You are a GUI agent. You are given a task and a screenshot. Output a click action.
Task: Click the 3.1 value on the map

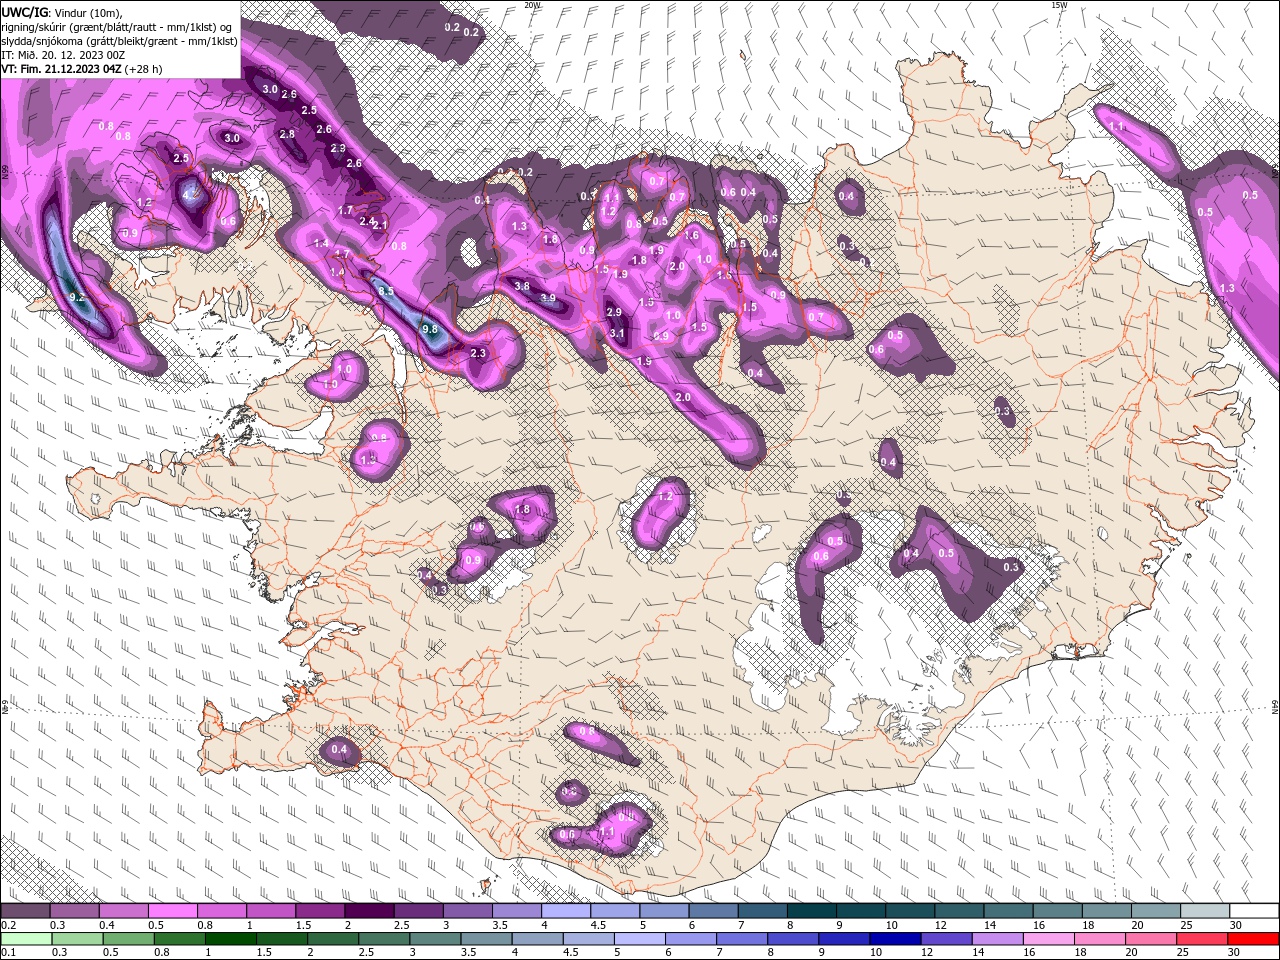(617, 334)
